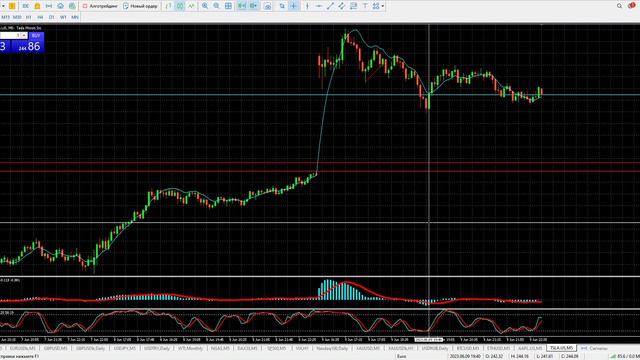
Task: Open the XAUUSD M5 chart tab
Action: [368, 348]
